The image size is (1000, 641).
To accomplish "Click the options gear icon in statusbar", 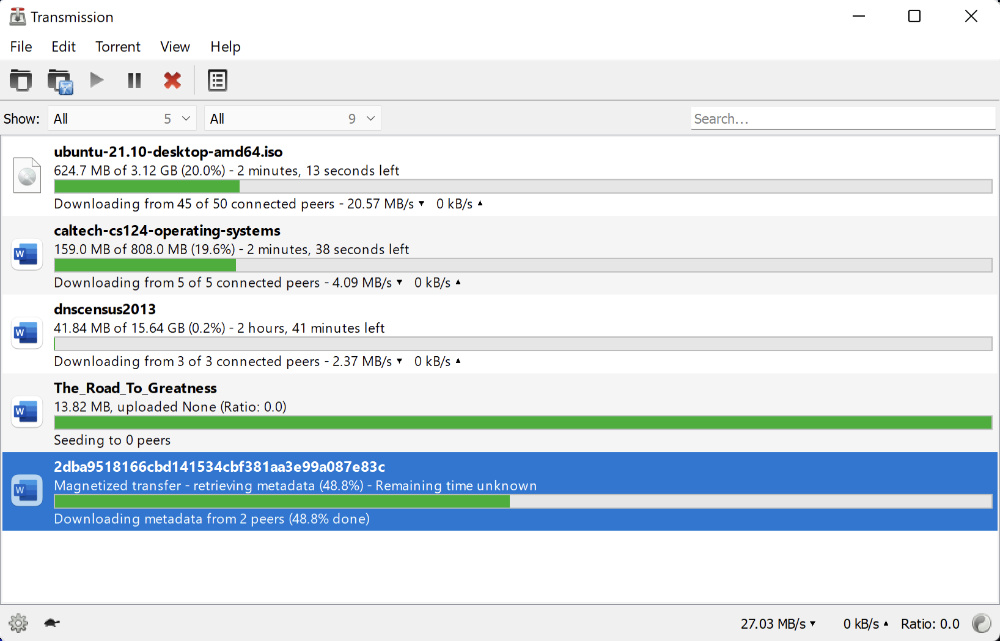I will (x=18, y=621).
